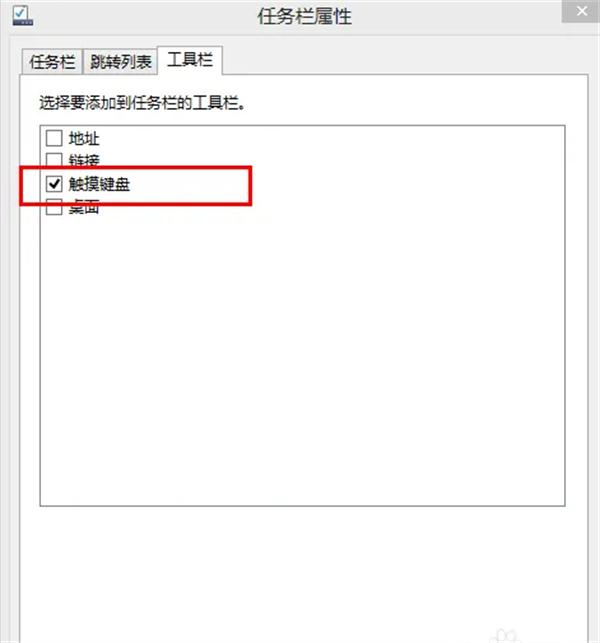Screen dimensions: 600x643
Task: Check the 地址 toolbar checkbox
Action: tap(54, 138)
